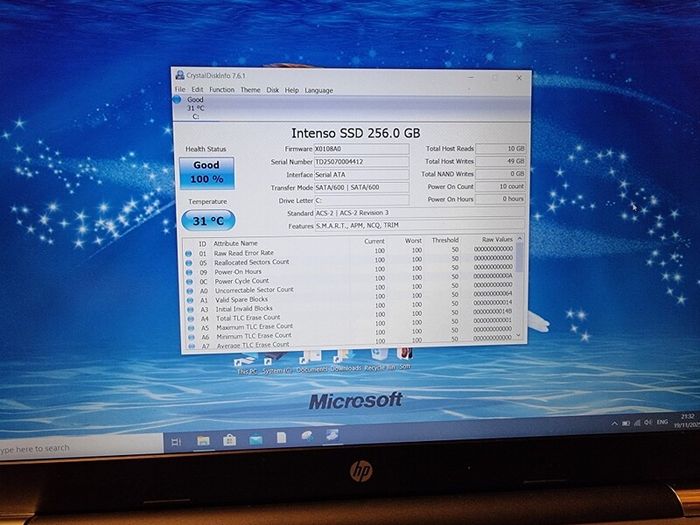The height and width of the screenshot is (525, 700).
Task: Open the Edit menu
Action: click(x=197, y=89)
